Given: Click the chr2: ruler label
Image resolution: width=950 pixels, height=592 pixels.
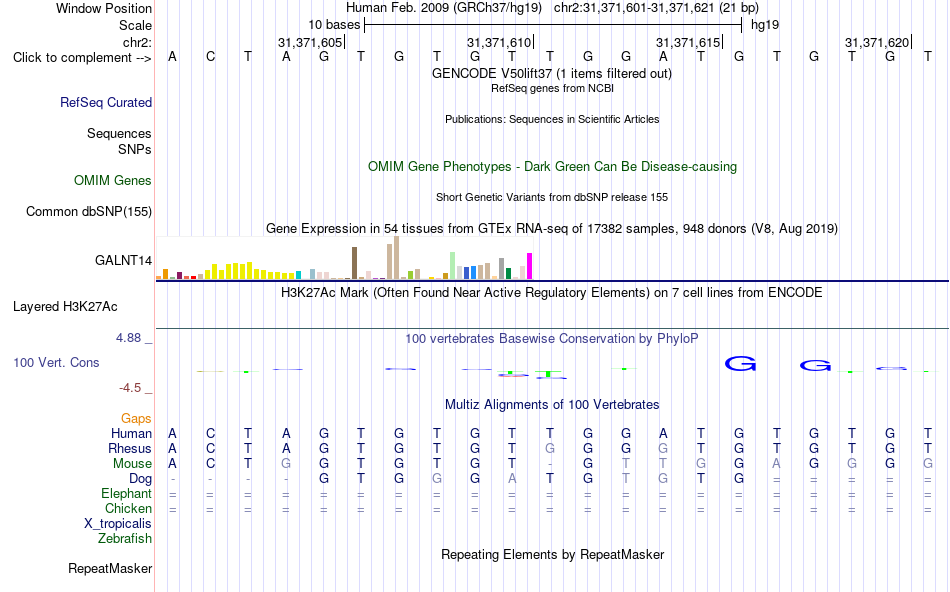Looking at the screenshot, I should click(138, 42).
